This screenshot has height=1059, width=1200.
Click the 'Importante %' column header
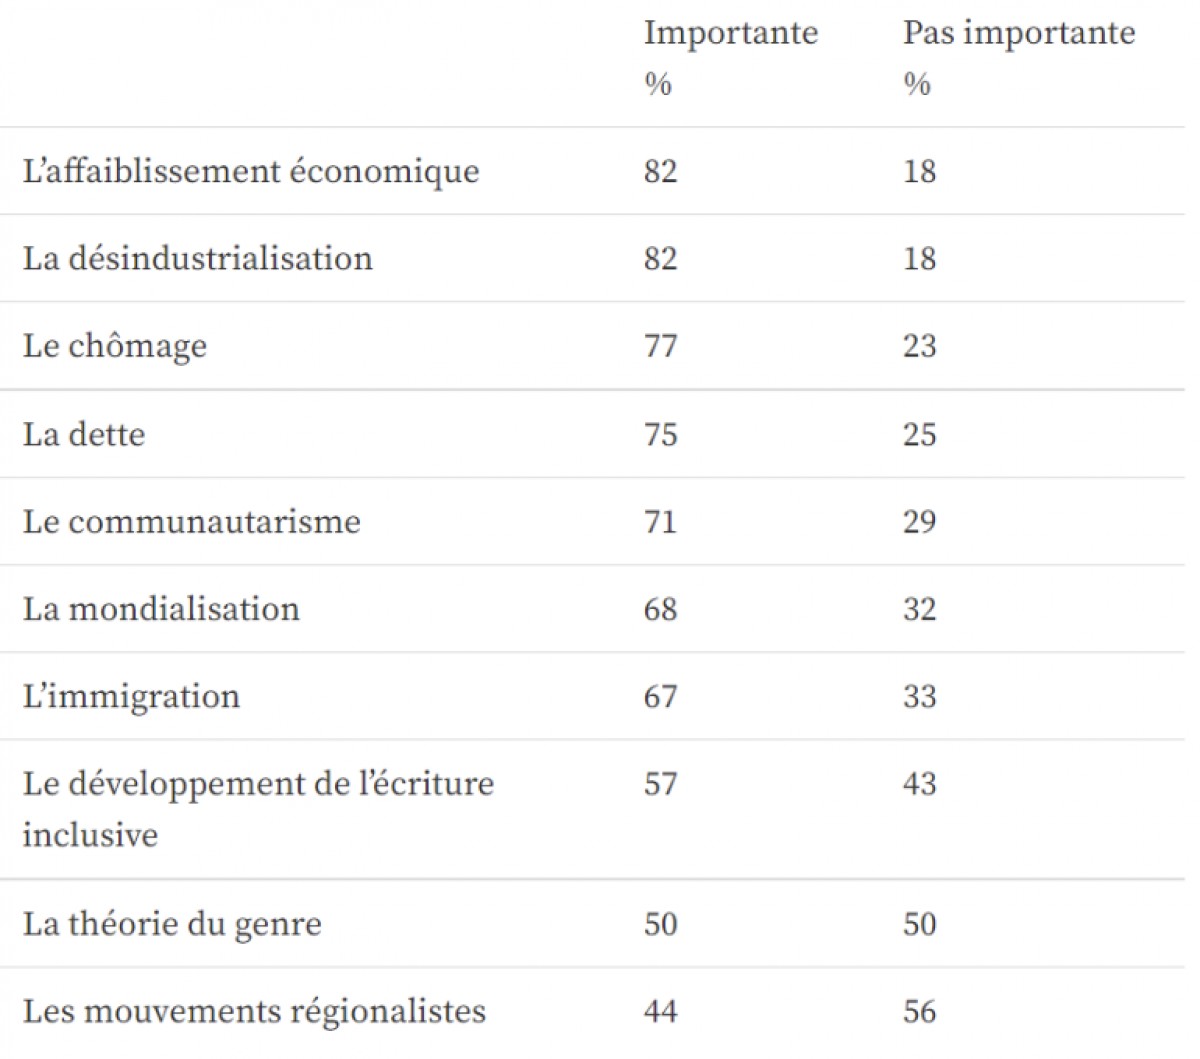click(731, 58)
